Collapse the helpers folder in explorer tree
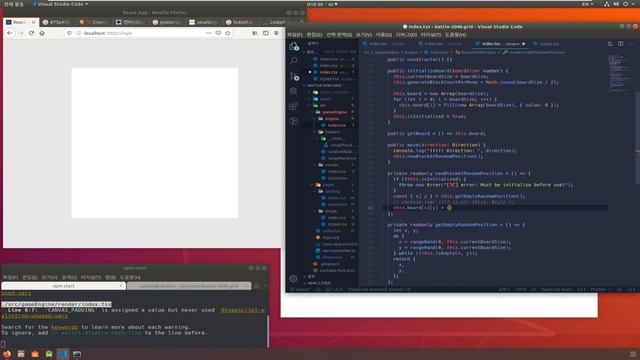 coord(332,132)
